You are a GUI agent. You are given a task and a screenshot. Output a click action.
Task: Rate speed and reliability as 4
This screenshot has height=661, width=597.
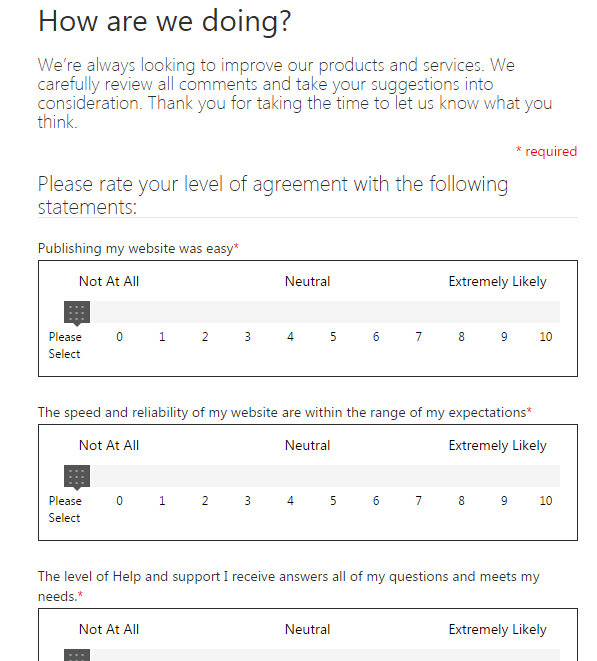click(290, 500)
